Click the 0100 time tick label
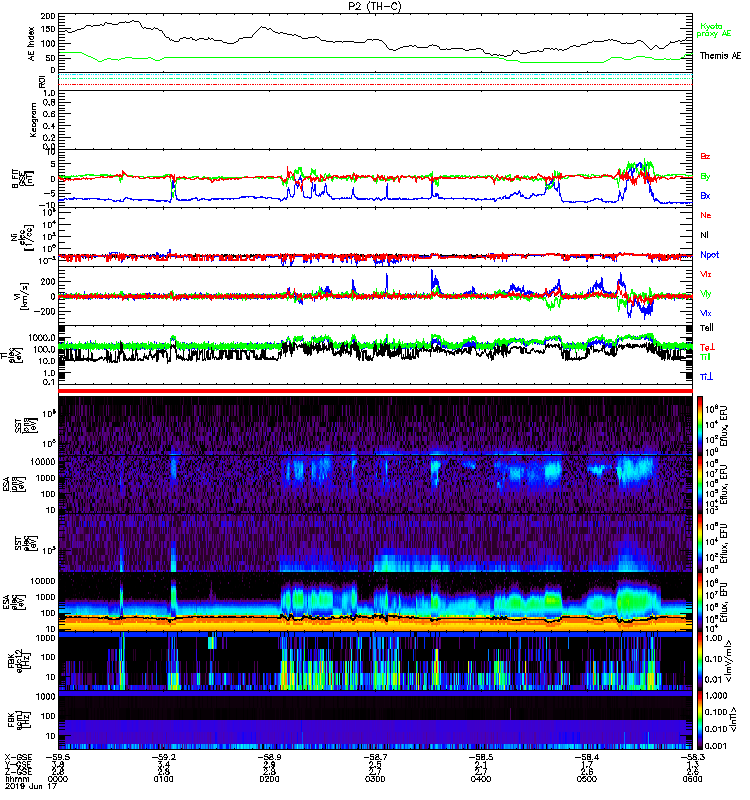 point(163,779)
